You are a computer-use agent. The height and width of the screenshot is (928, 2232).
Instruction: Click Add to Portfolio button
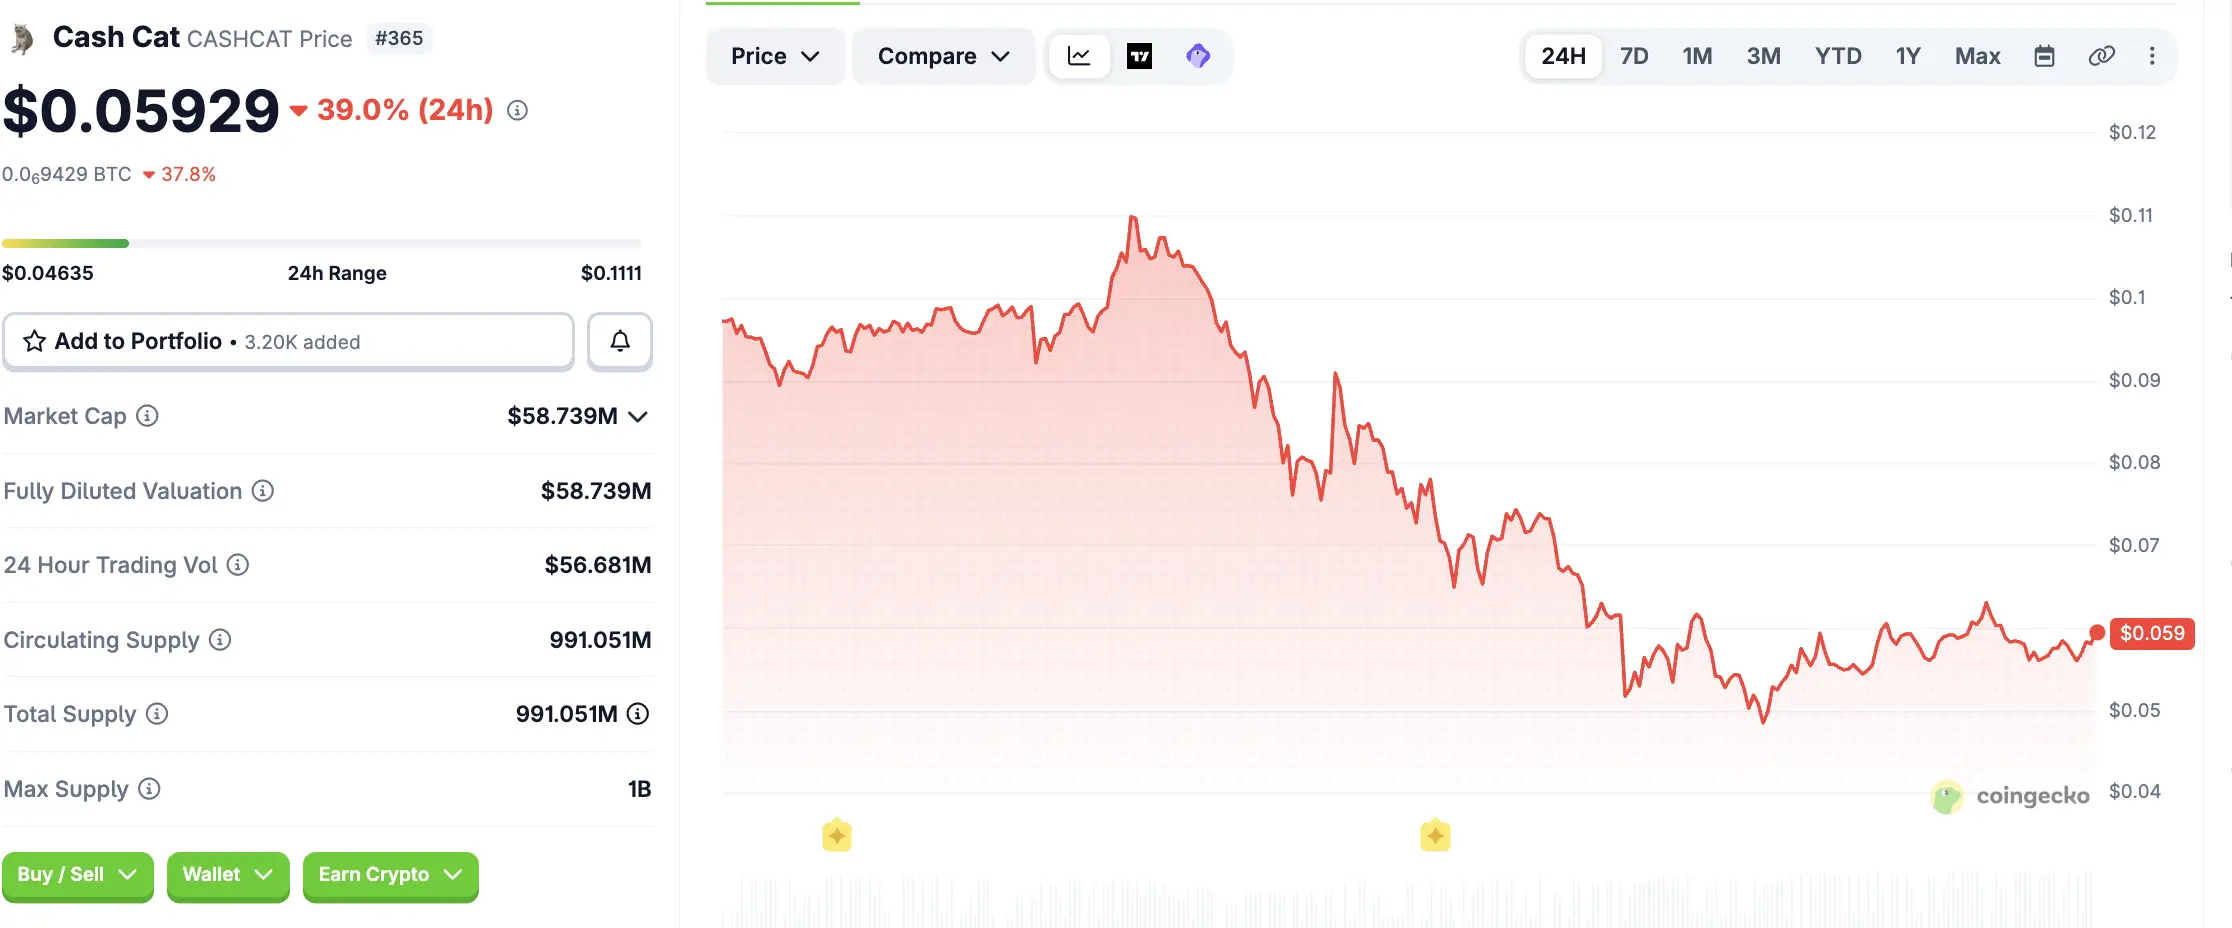tap(288, 341)
